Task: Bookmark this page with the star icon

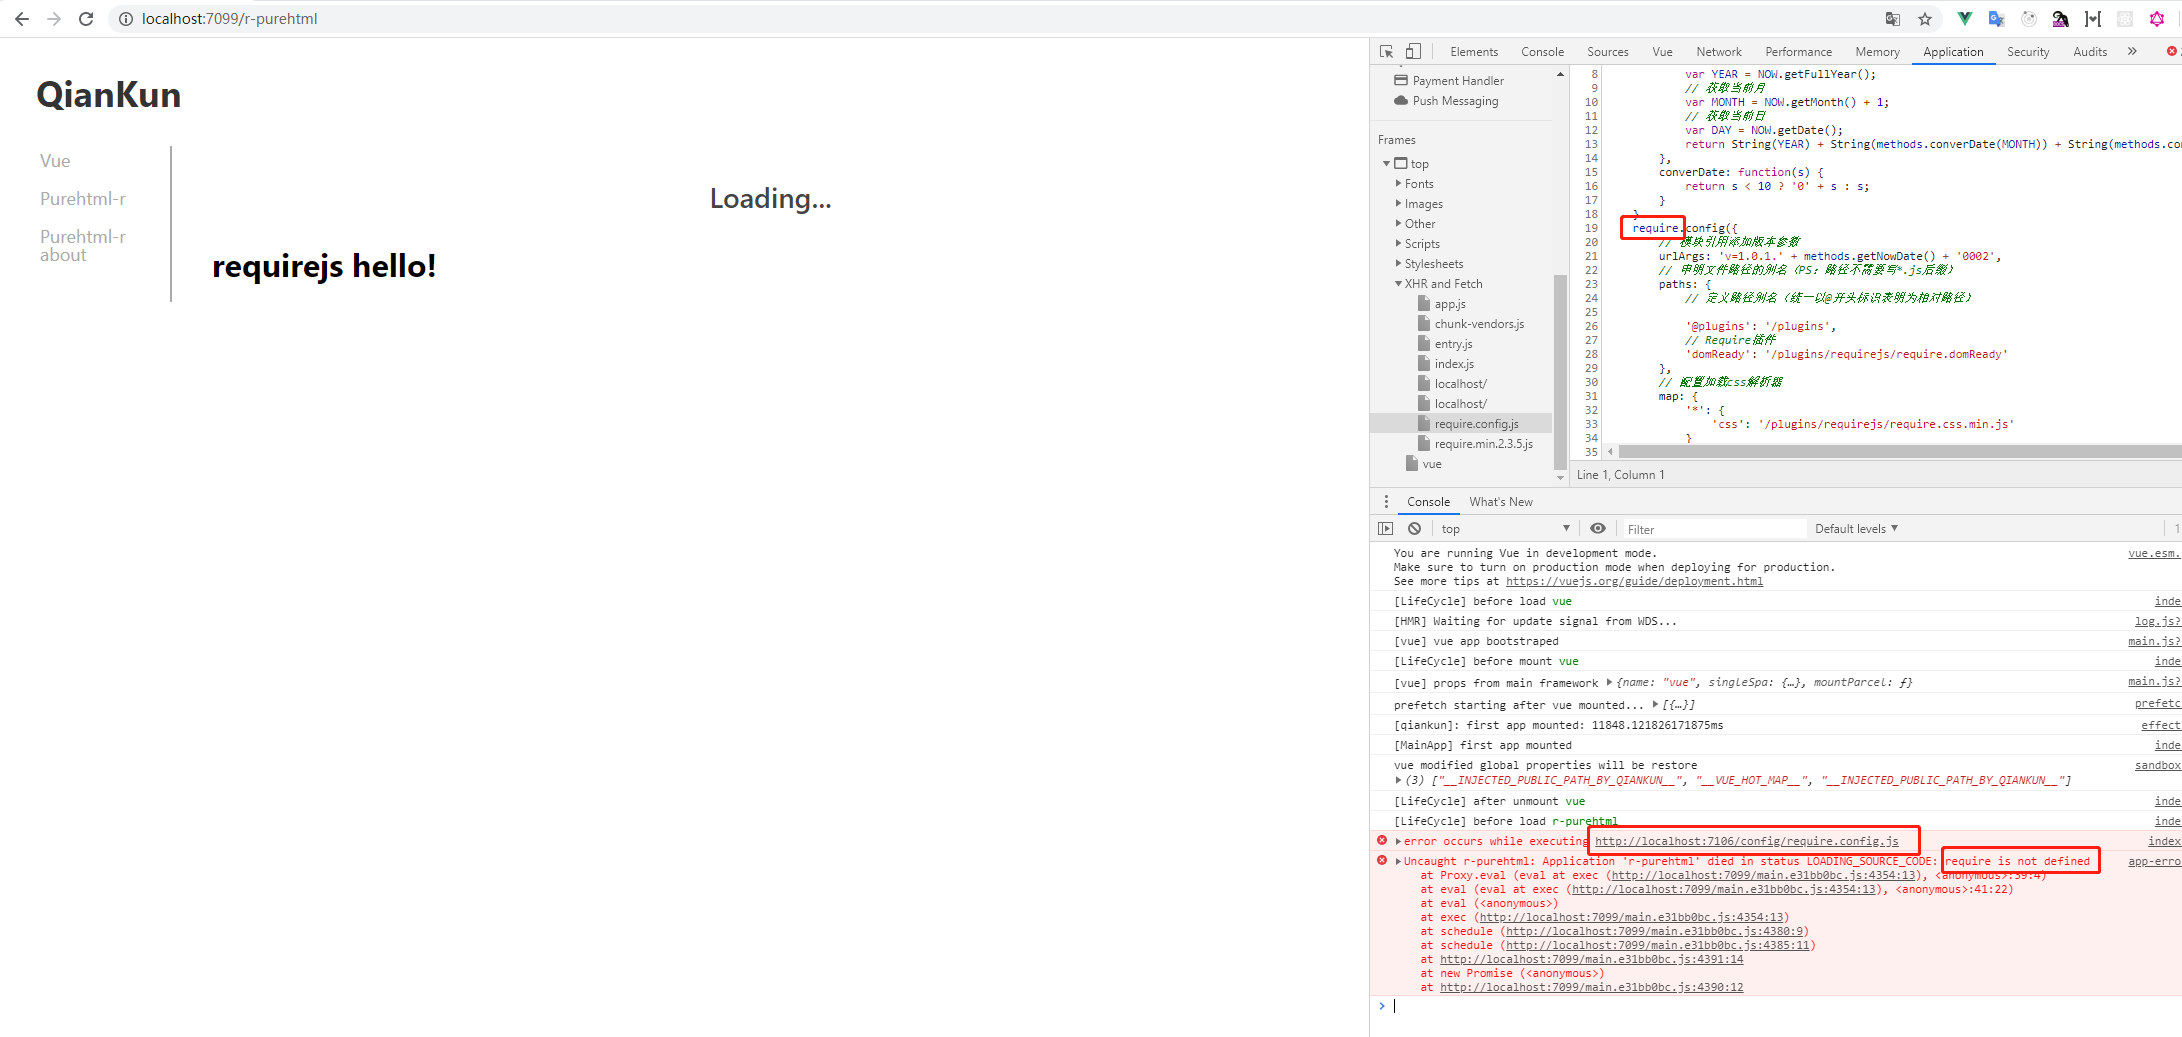Action: pos(1925,19)
